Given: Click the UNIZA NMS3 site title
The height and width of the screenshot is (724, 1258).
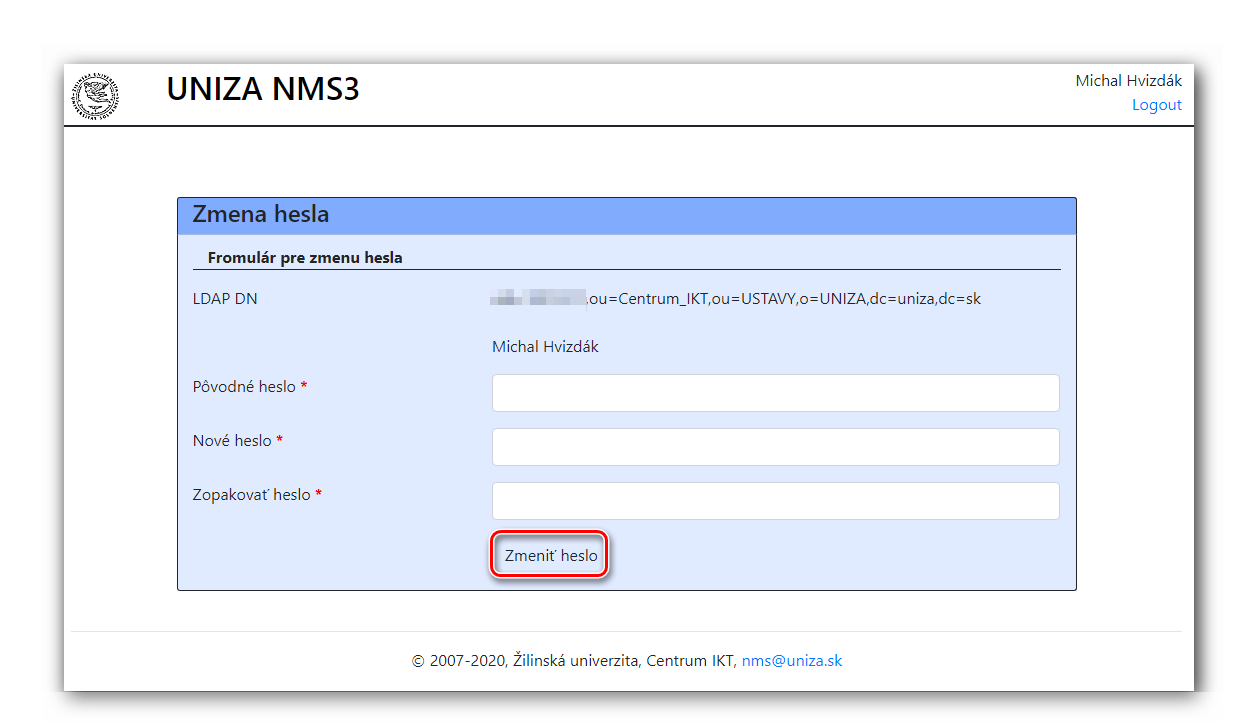Looking at the screenshot, I should 263,90.
